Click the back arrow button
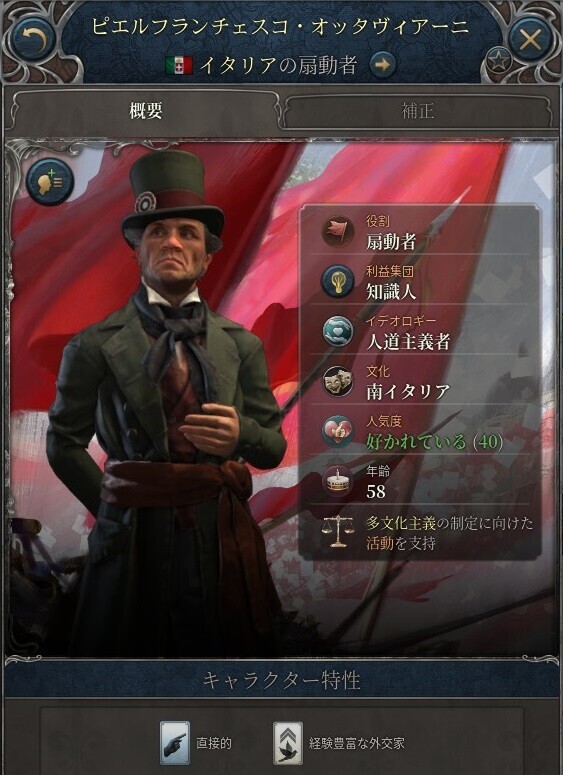 point(36,38)
